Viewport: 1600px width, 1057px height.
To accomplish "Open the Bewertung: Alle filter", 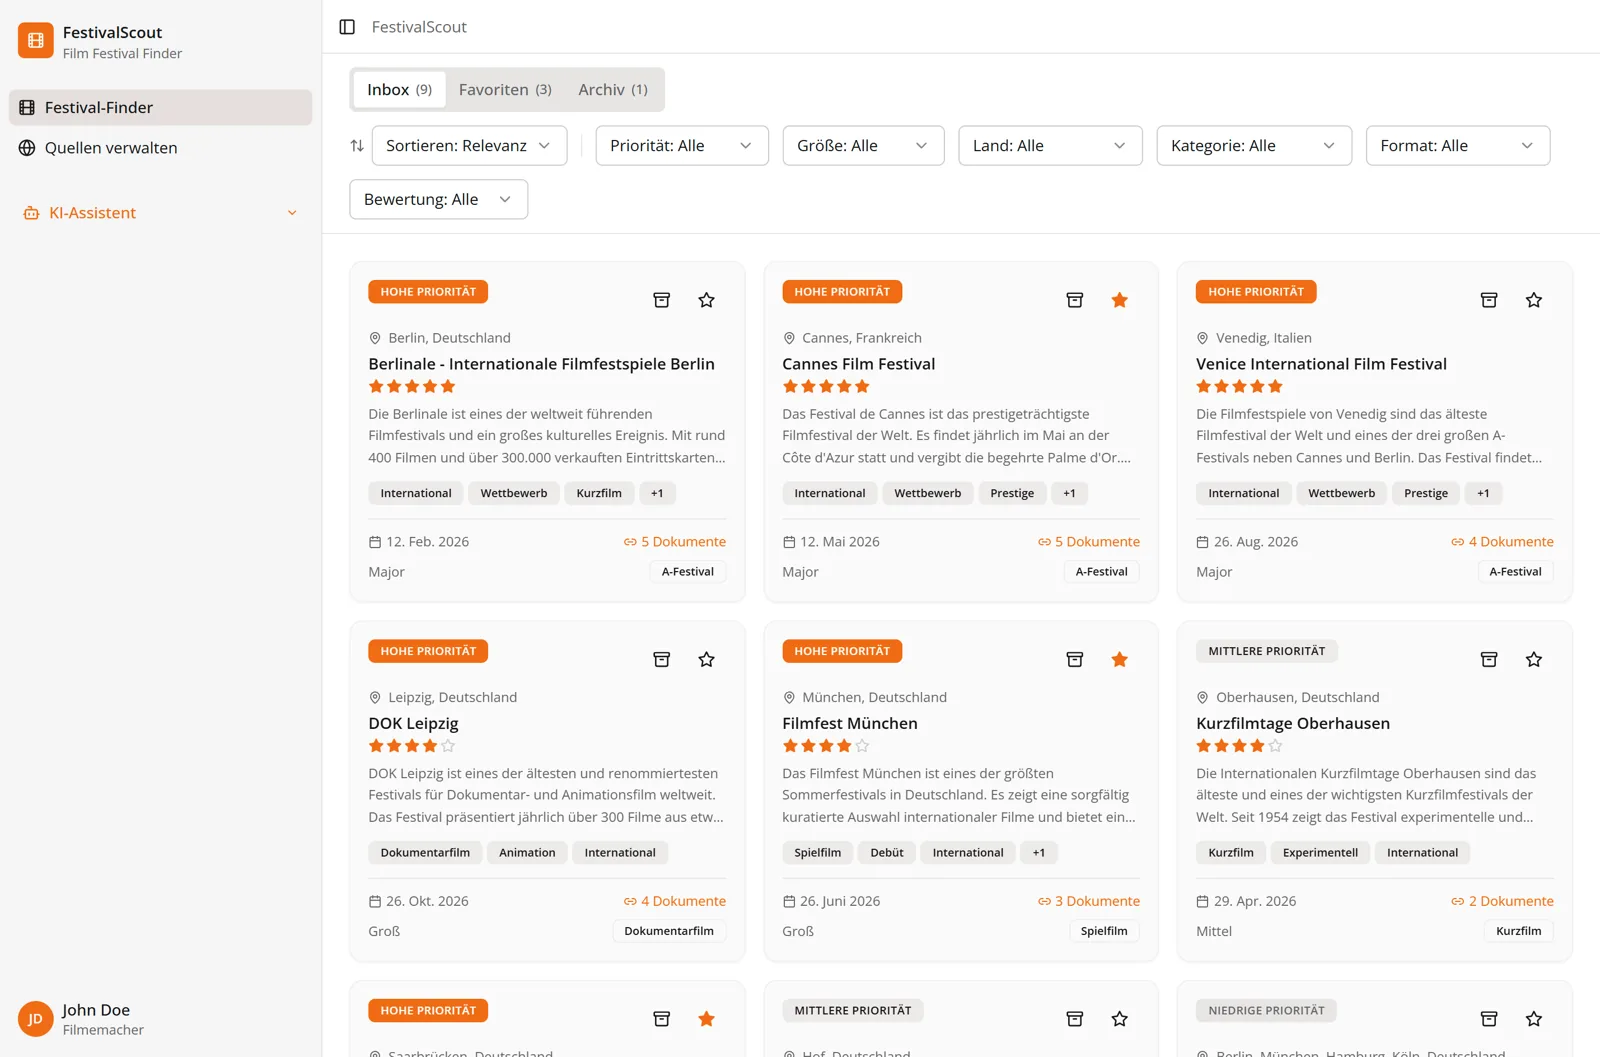I will click(x=438, y=199).
